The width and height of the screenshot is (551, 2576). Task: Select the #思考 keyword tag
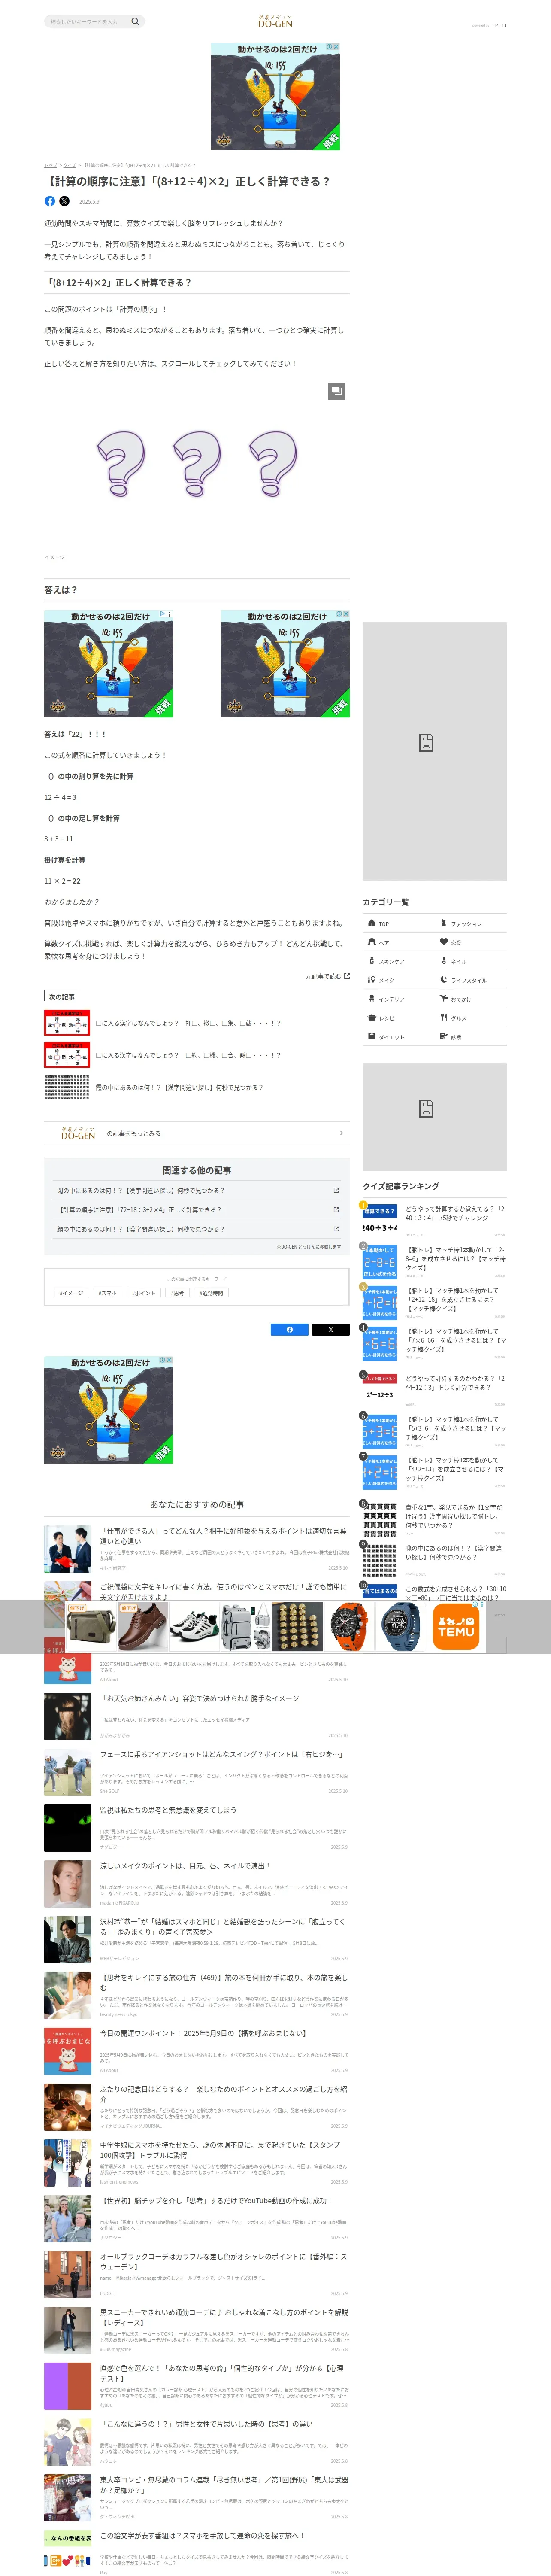pos(178,1293)
